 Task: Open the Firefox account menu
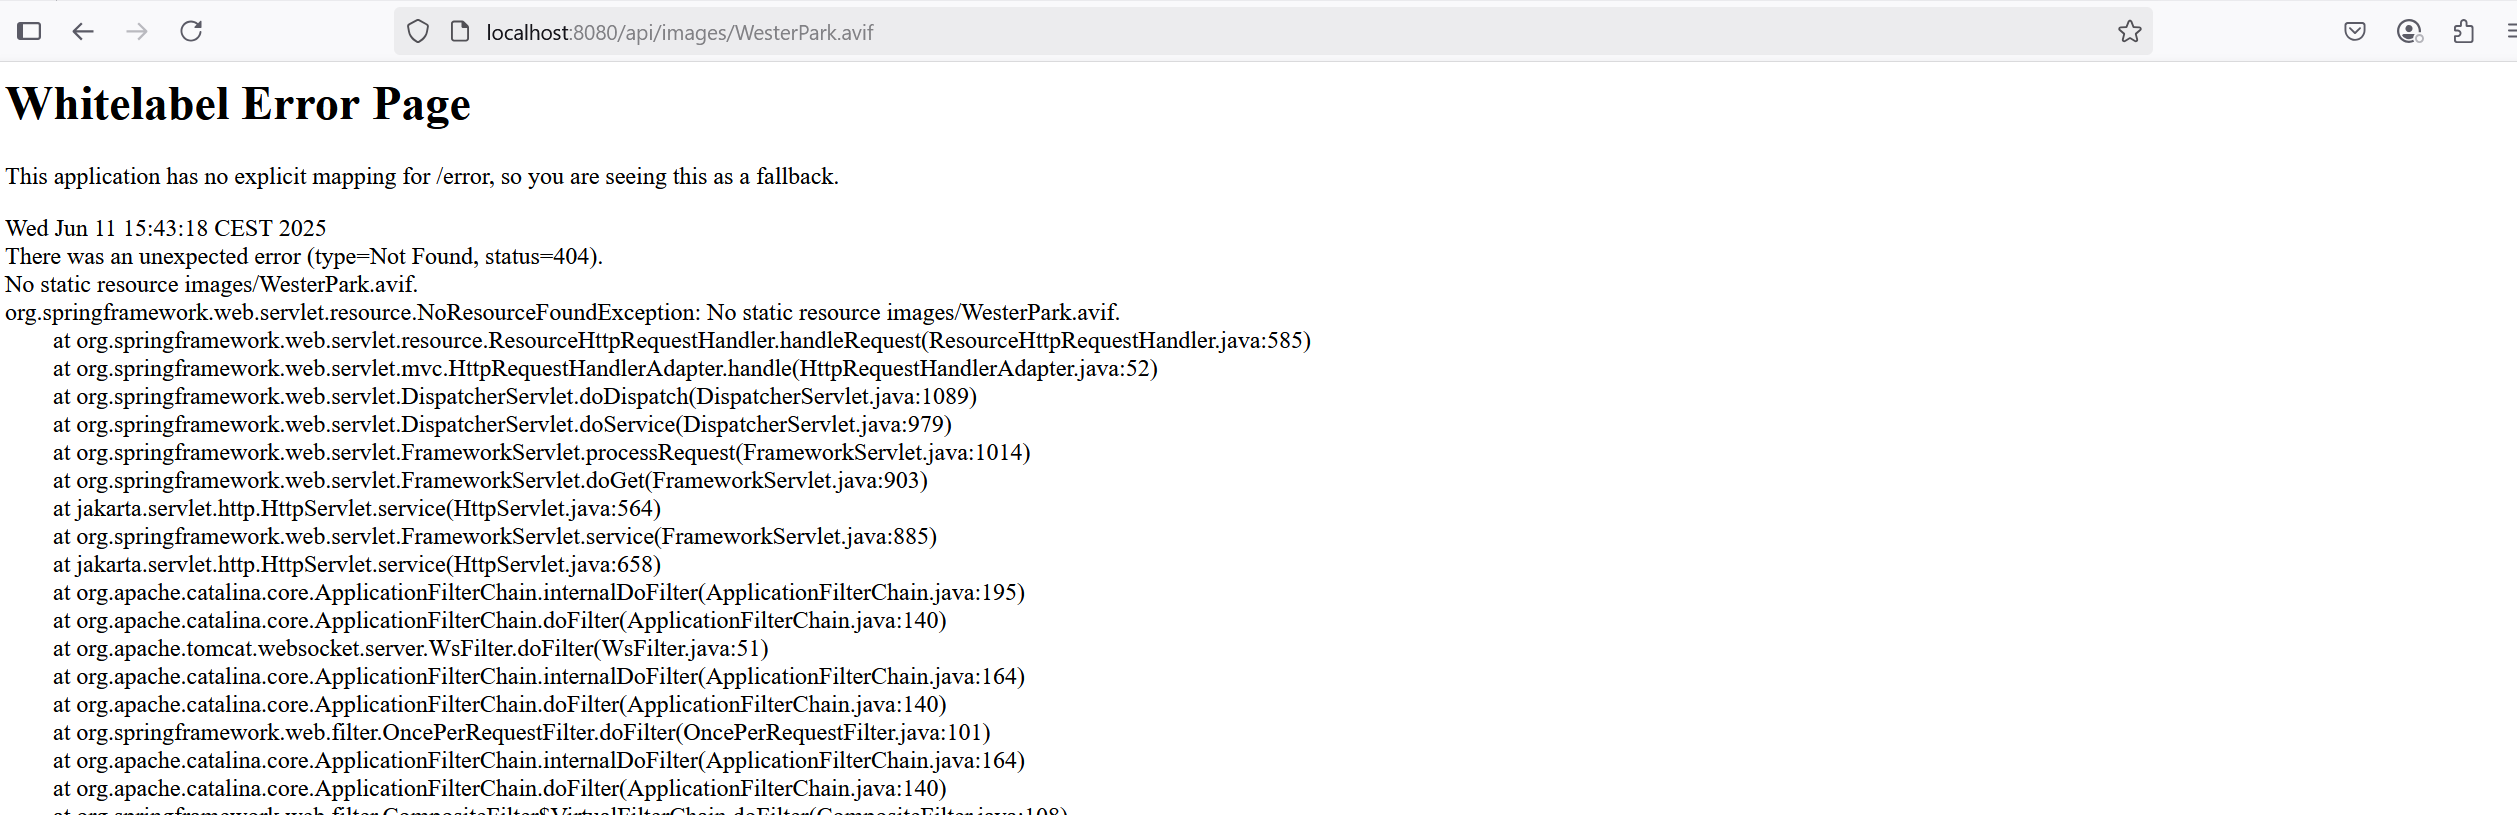[x=2410, y=32]
